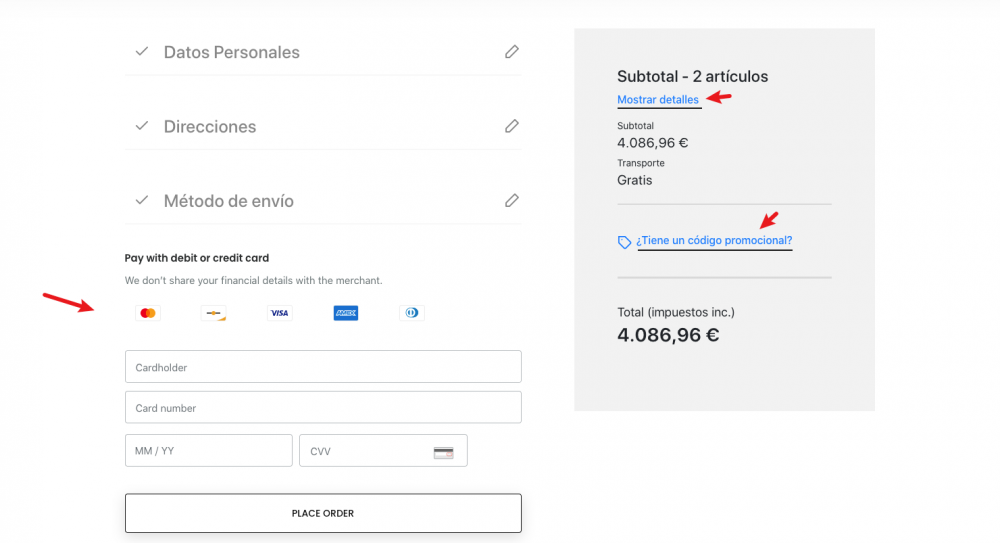Expand Mostrar detalles in order summary
This screenshot has width=1000, height=543.
pyautogui.click(x=658, y=100)
